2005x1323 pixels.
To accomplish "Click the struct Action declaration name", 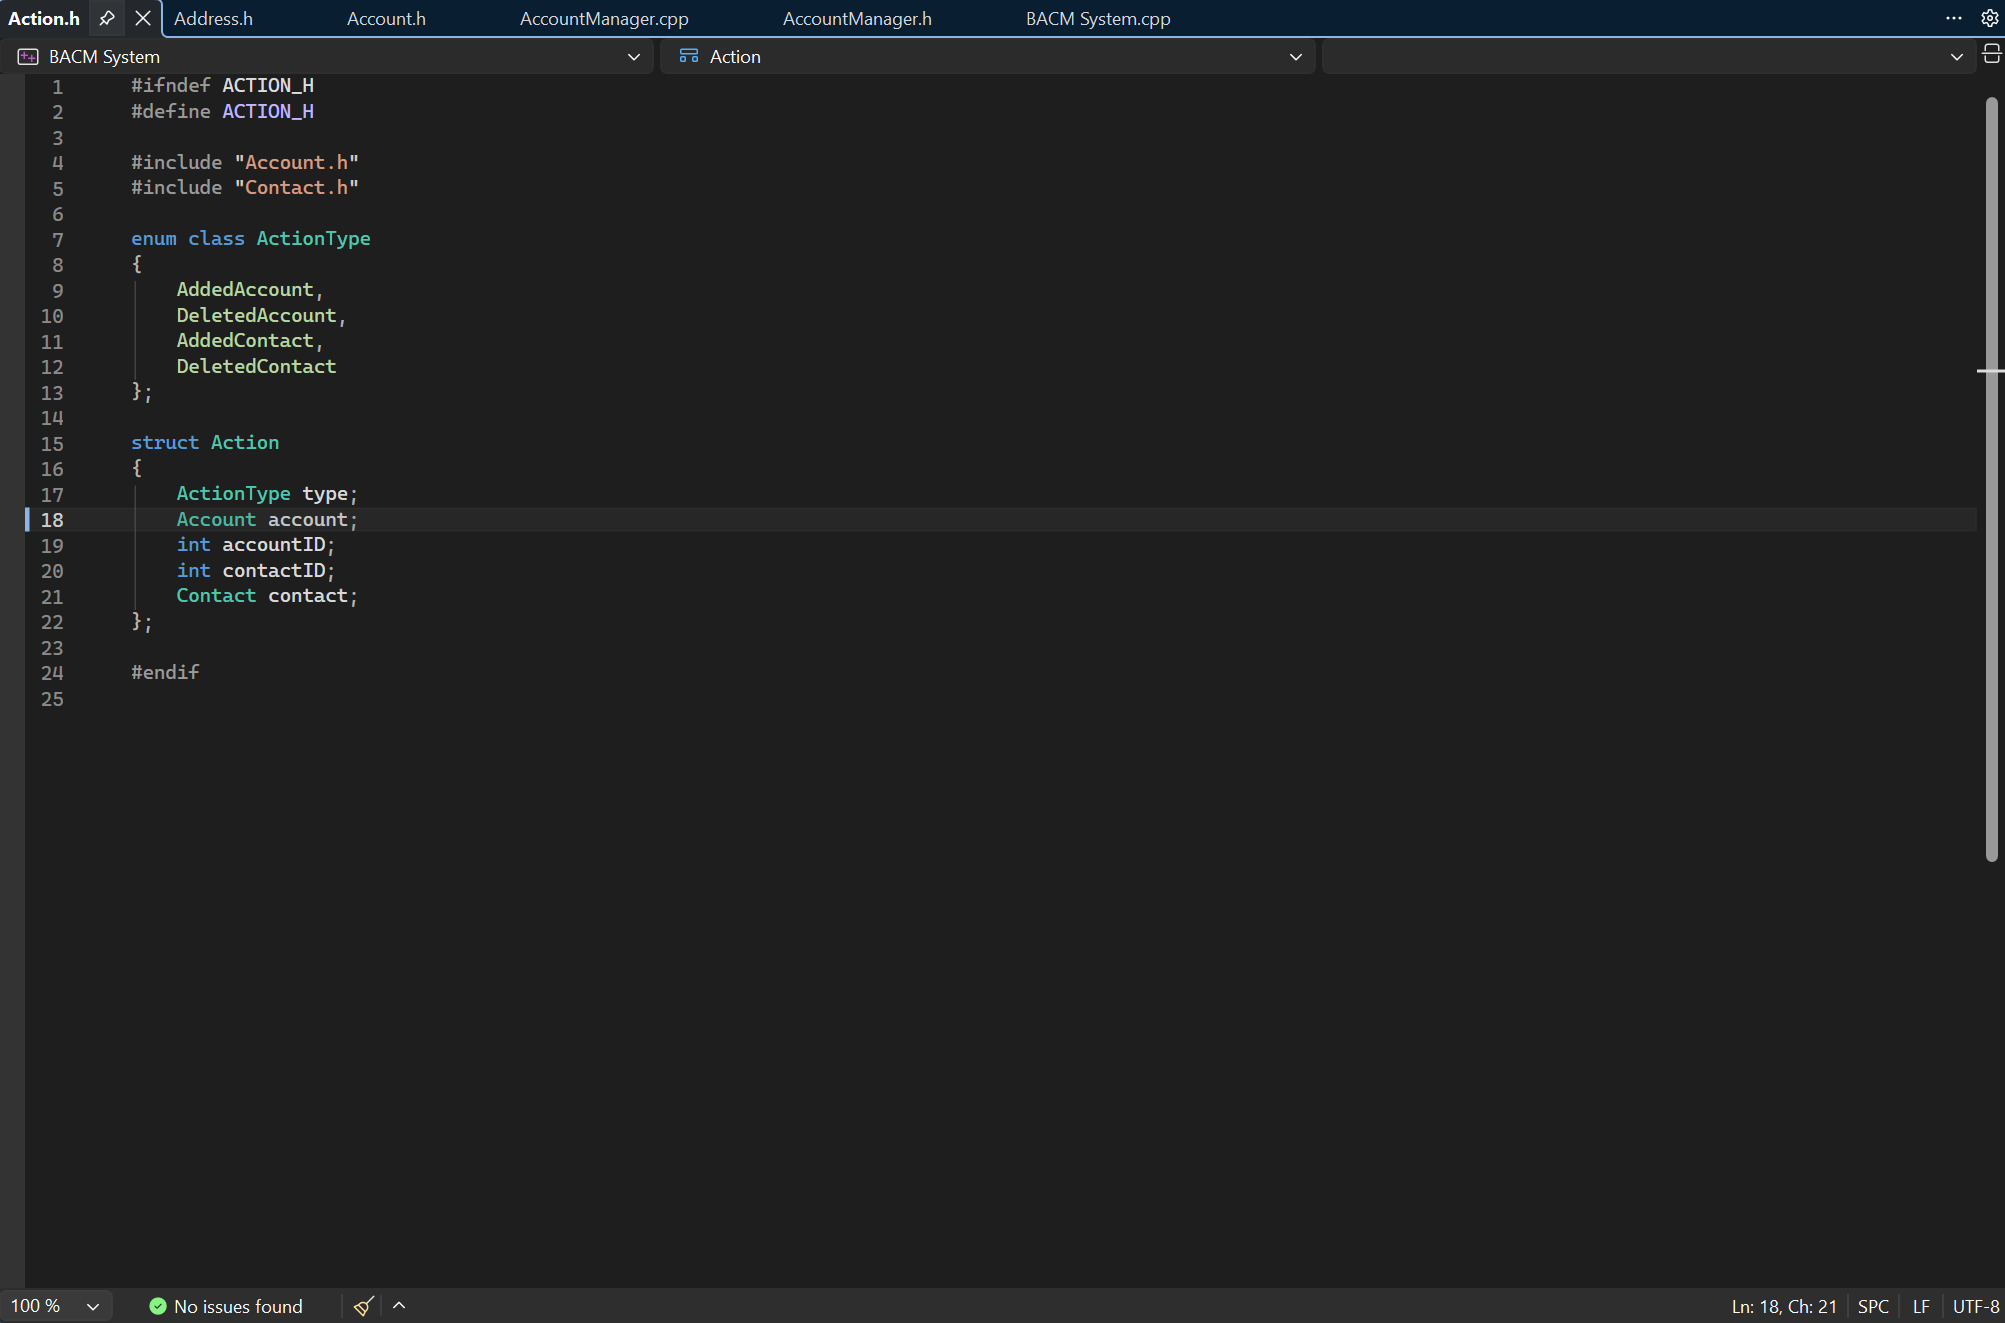I will tap(245, 442).
